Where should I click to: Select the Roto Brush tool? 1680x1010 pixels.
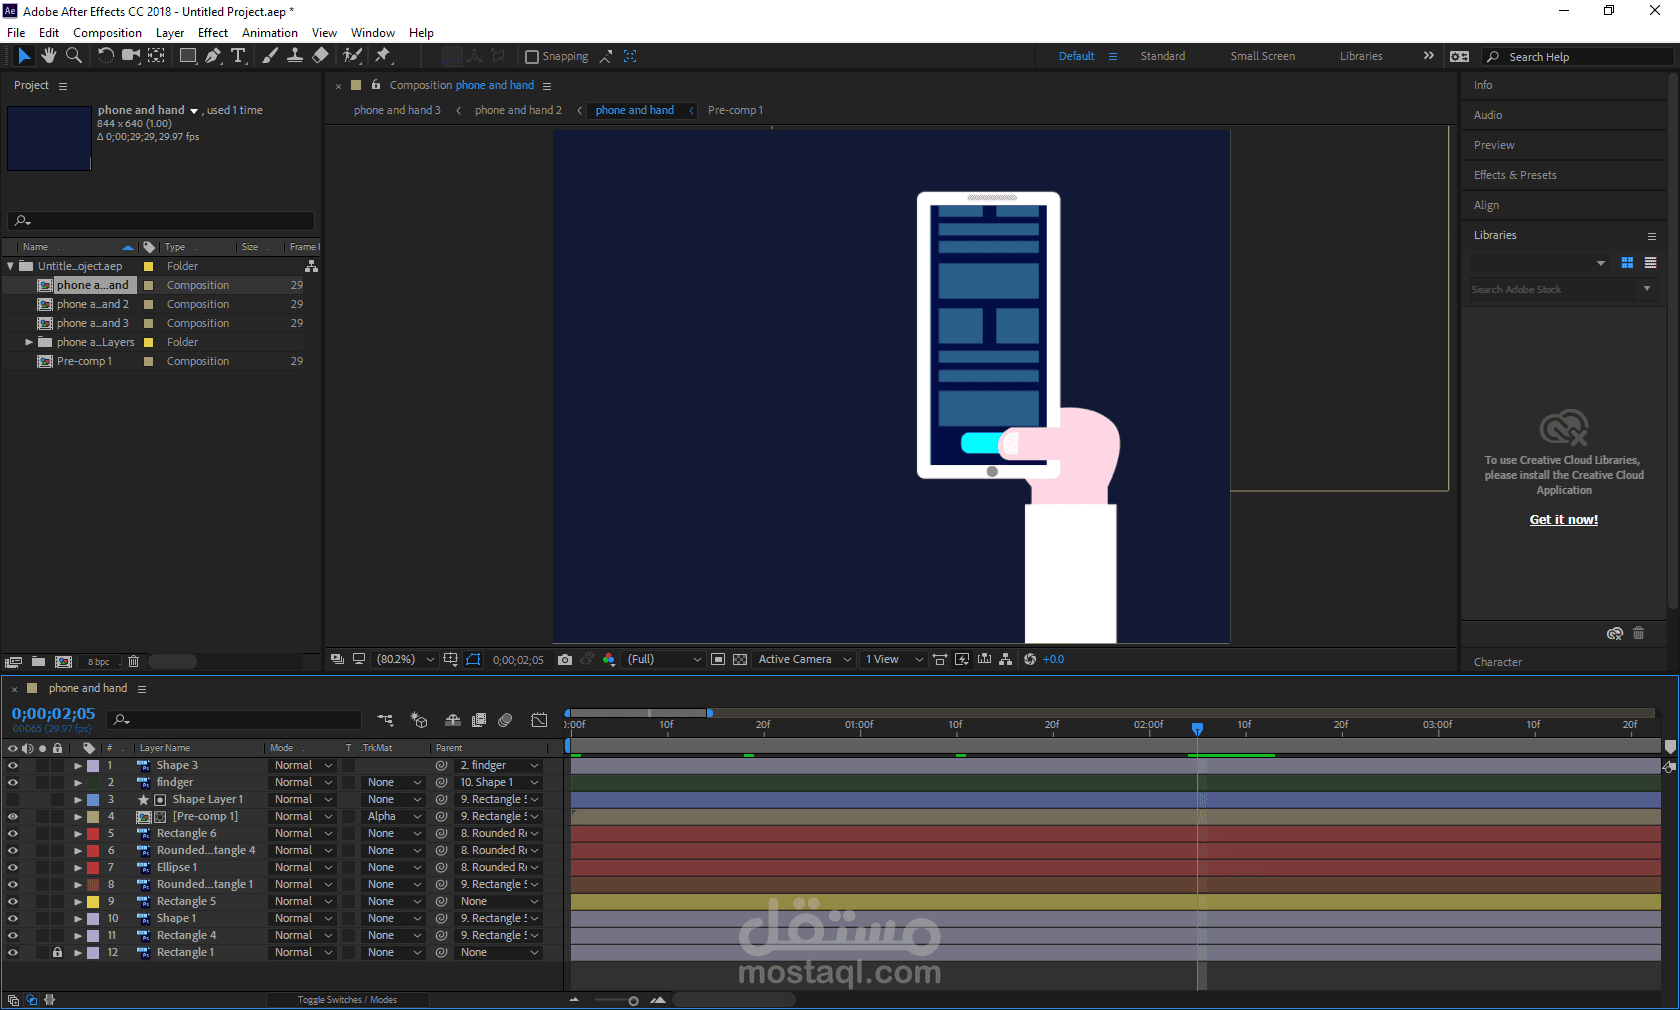click(352, 56)
